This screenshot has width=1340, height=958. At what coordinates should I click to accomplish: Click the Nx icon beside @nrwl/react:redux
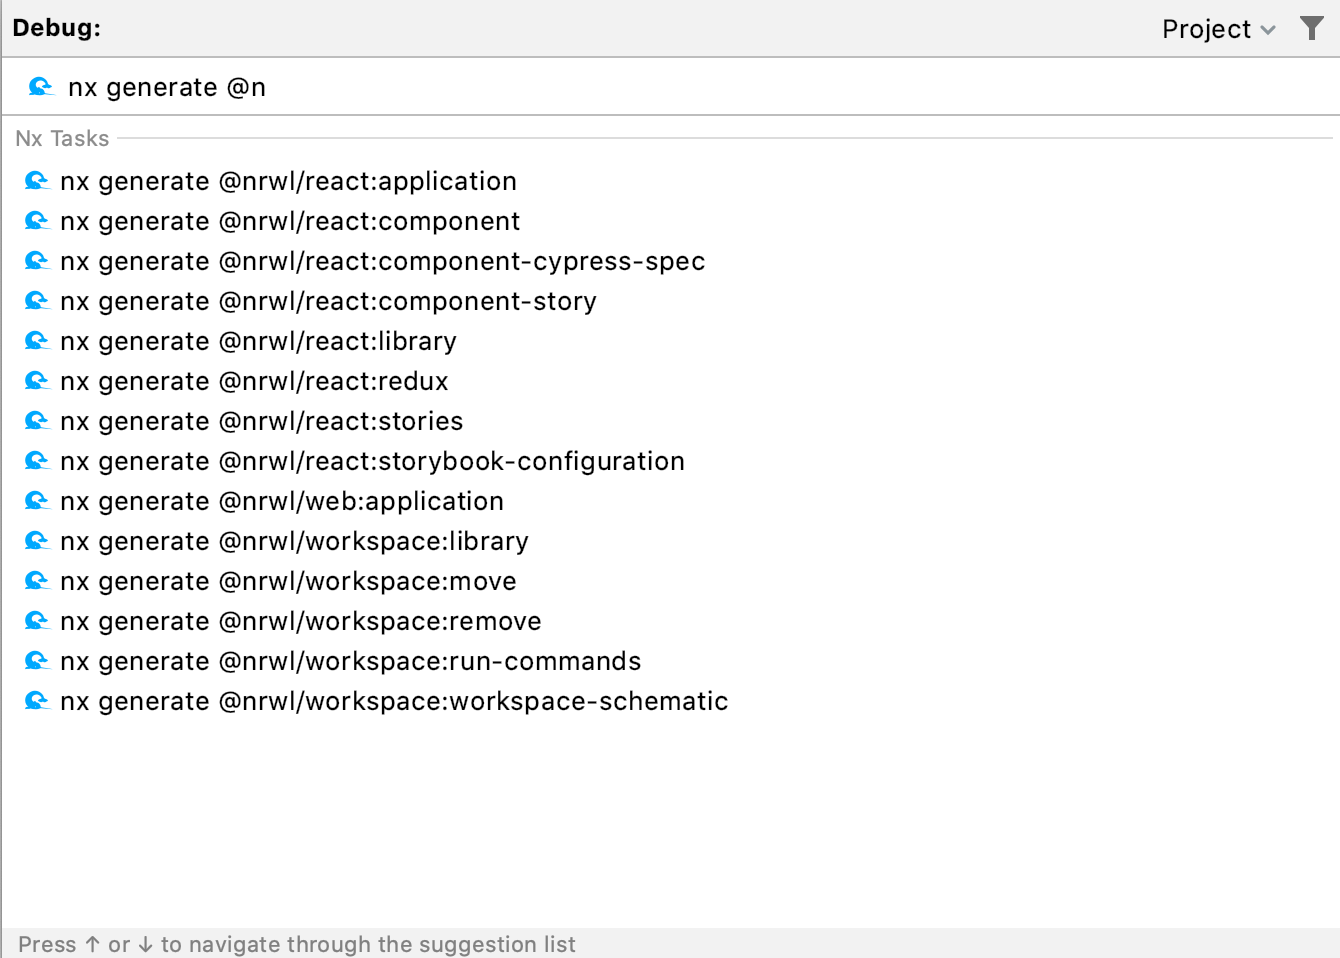click(37, 381)
